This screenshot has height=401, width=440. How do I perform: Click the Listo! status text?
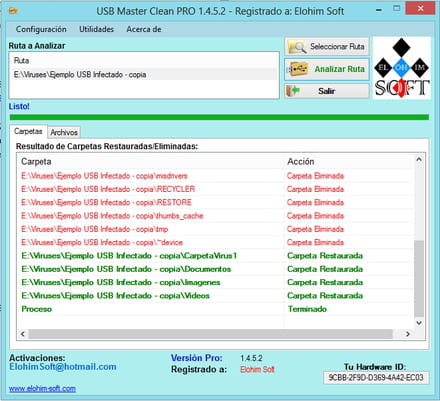[19, 107]
